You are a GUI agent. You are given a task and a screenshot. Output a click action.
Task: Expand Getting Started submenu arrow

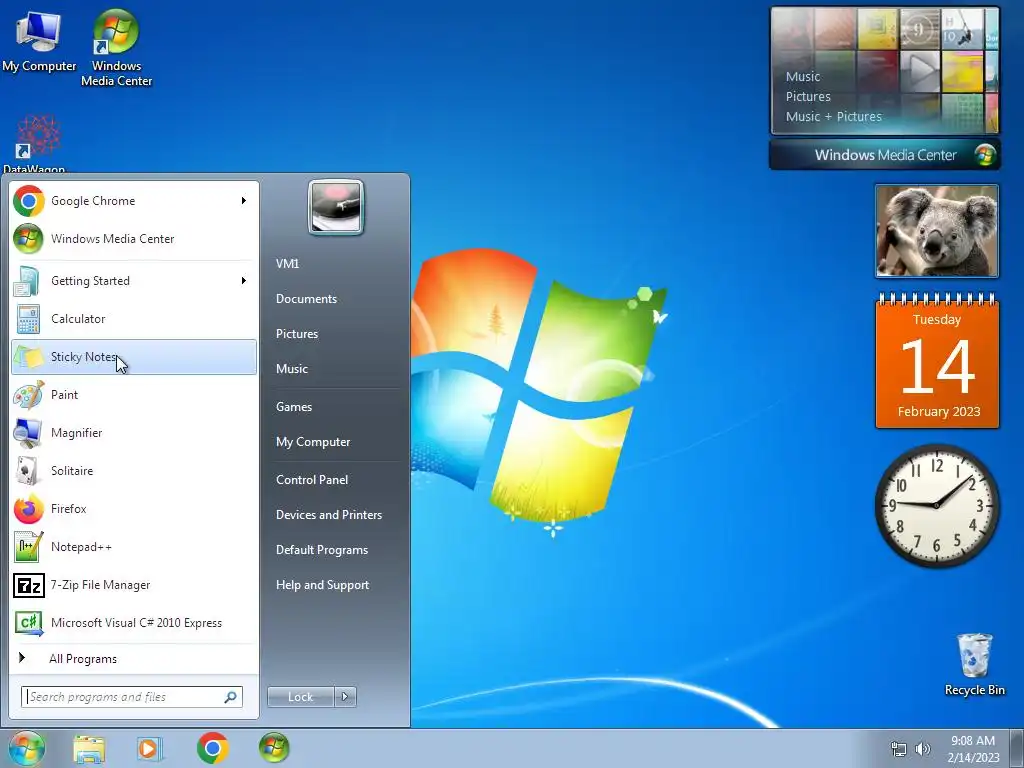click(x=244, y=281)
